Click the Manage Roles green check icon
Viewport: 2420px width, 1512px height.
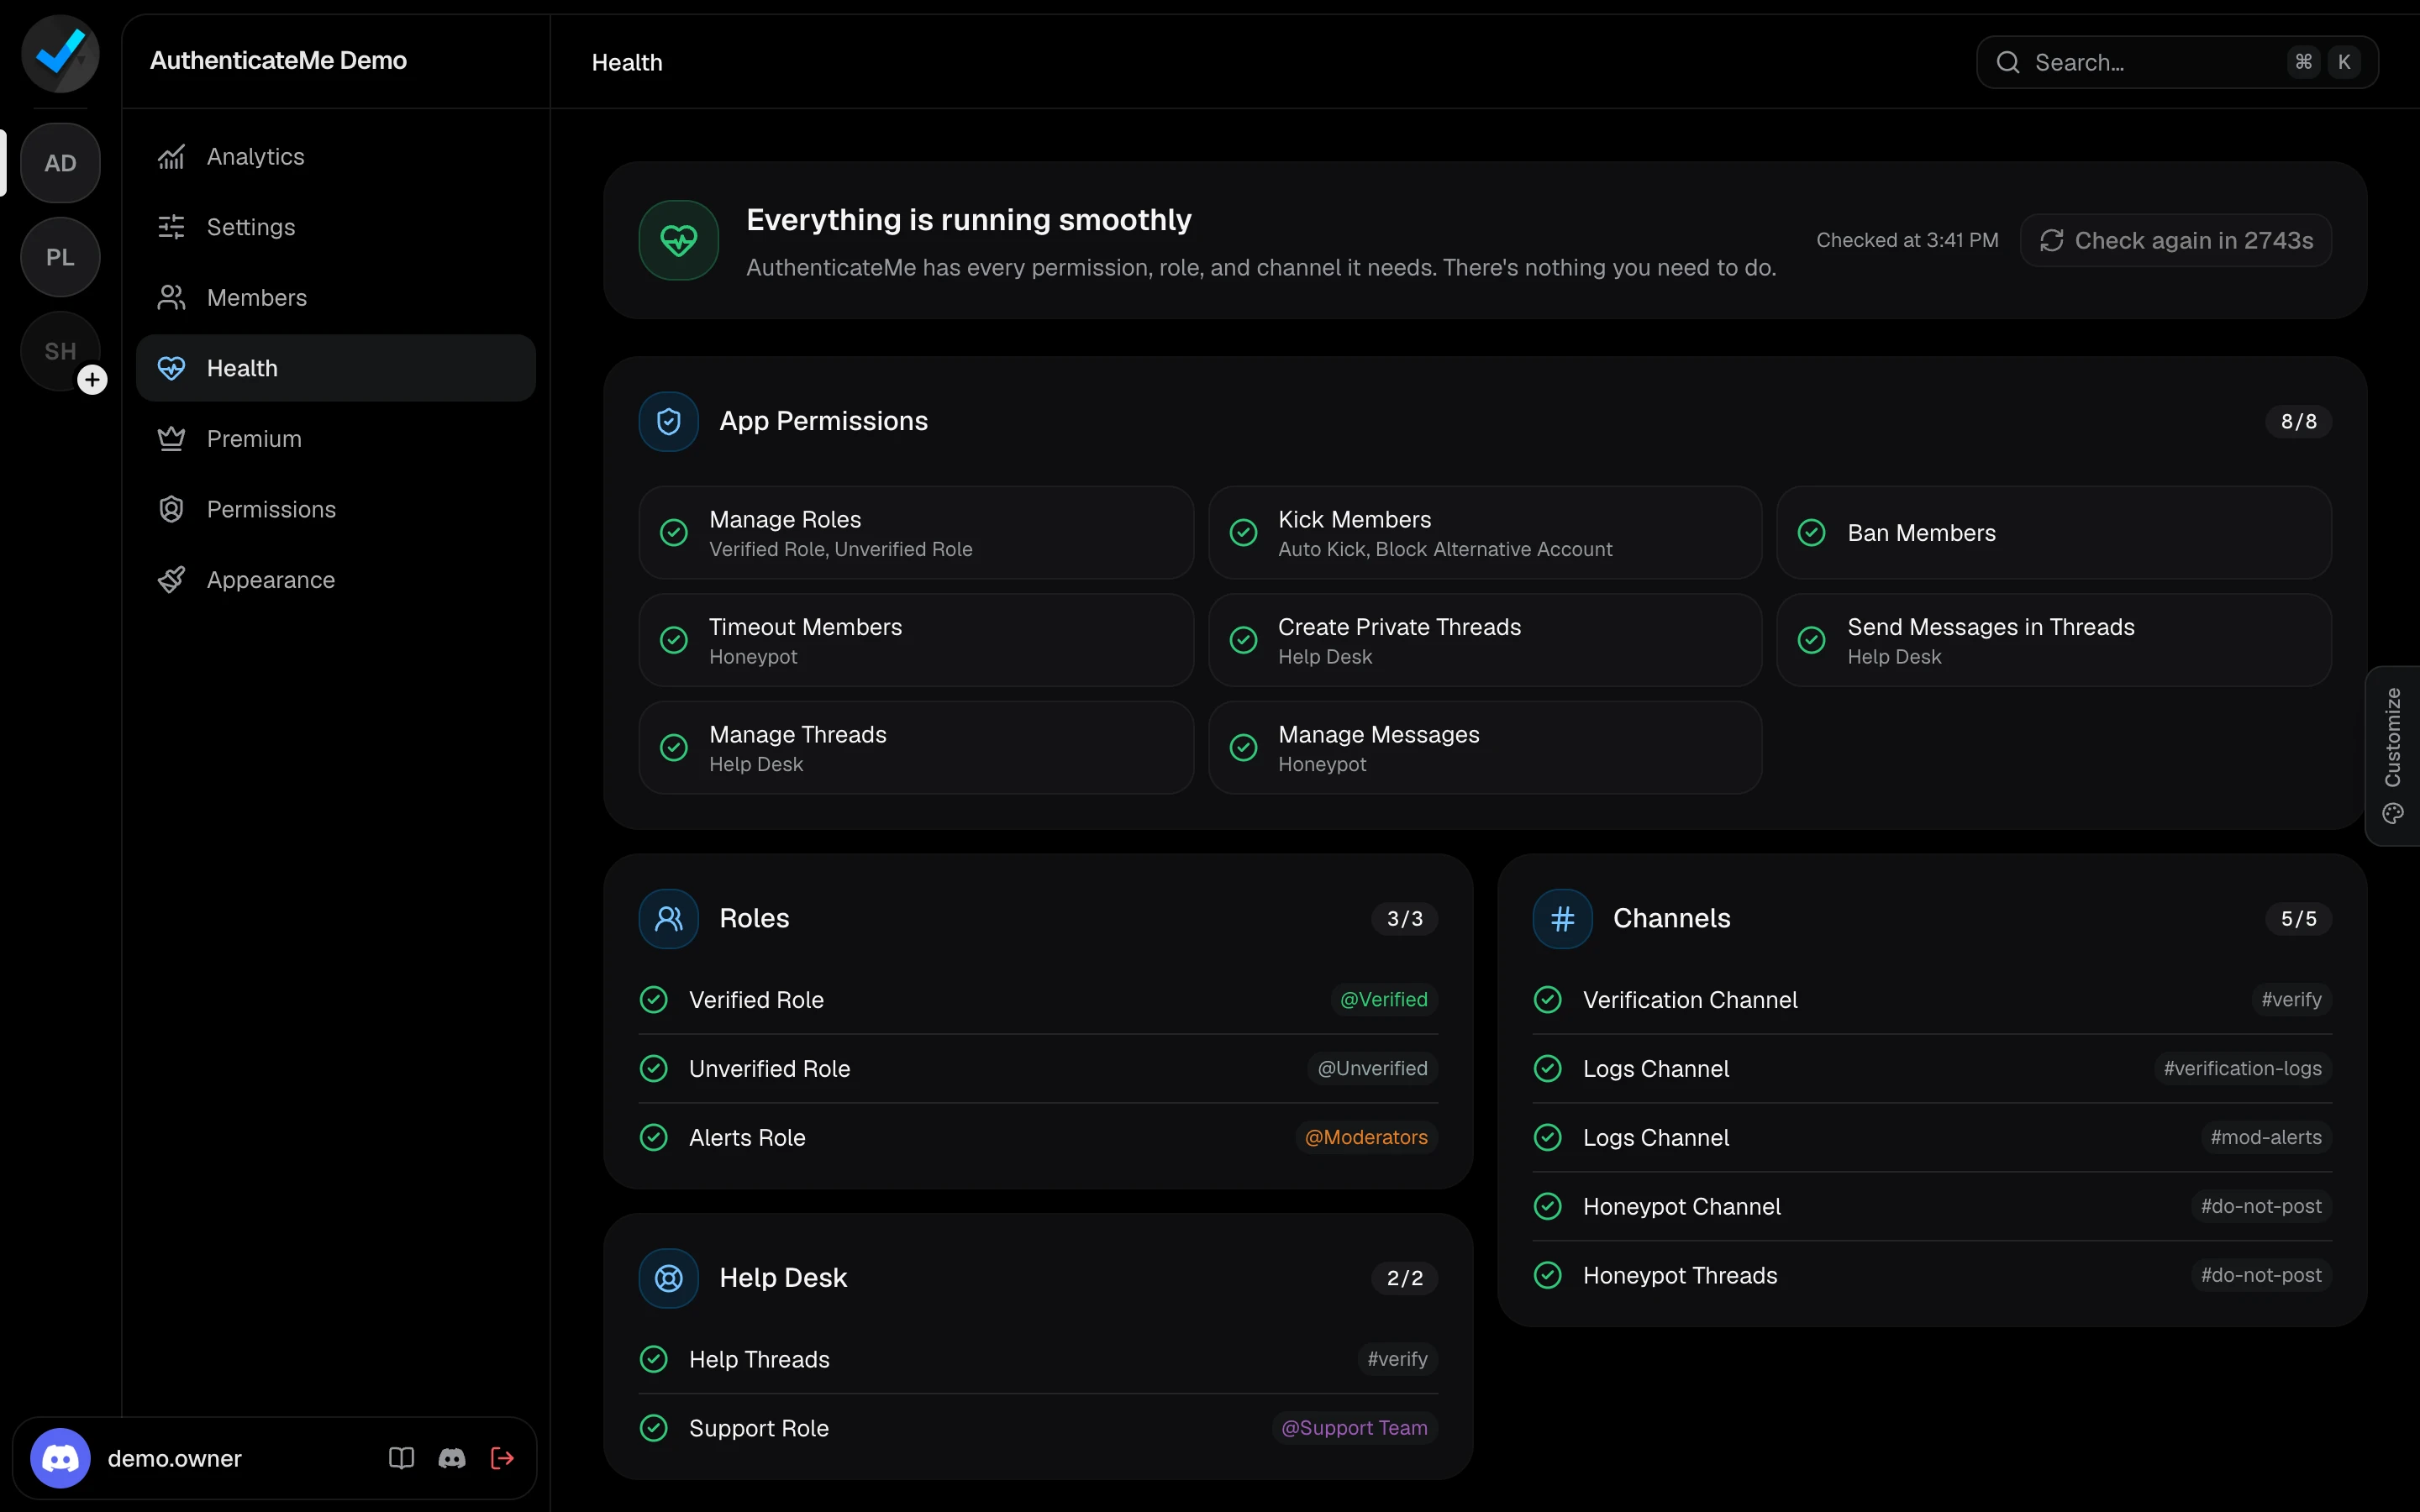(x=674, y=532)
